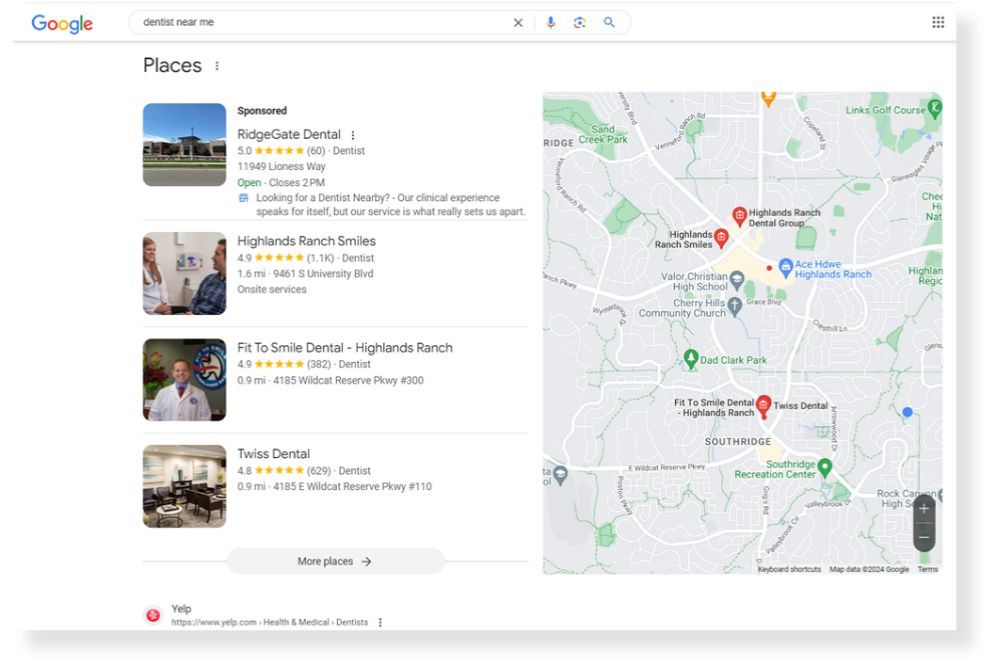Screen dimensions: 1000x667
Task: Select the Highlands Ranch Dental Group map pin
Action: point(739,217)
